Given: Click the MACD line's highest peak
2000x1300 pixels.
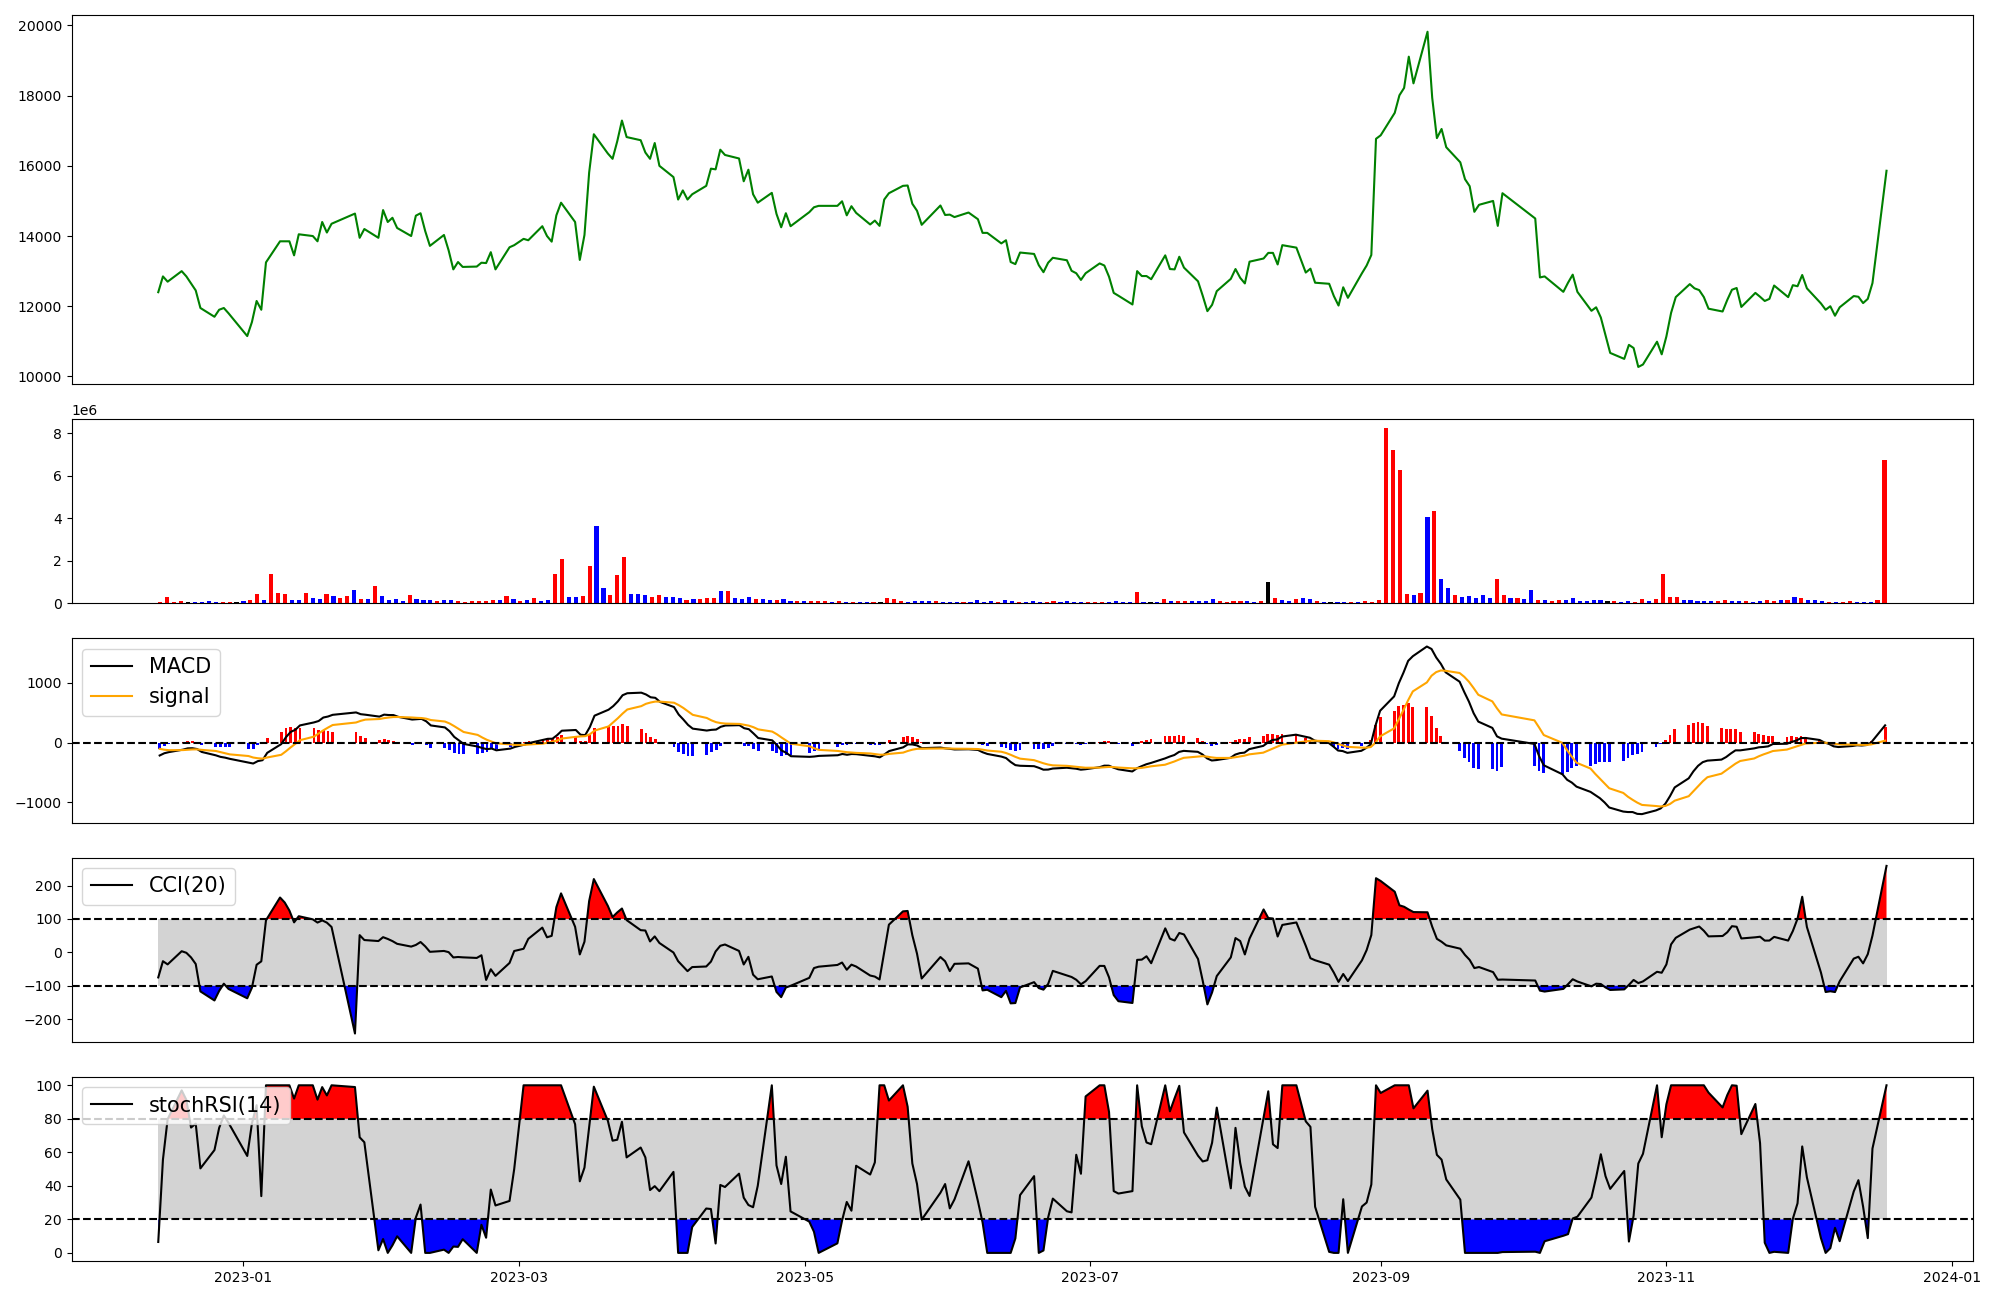Looking at the screenshot, I should (x=1427, y=647).
